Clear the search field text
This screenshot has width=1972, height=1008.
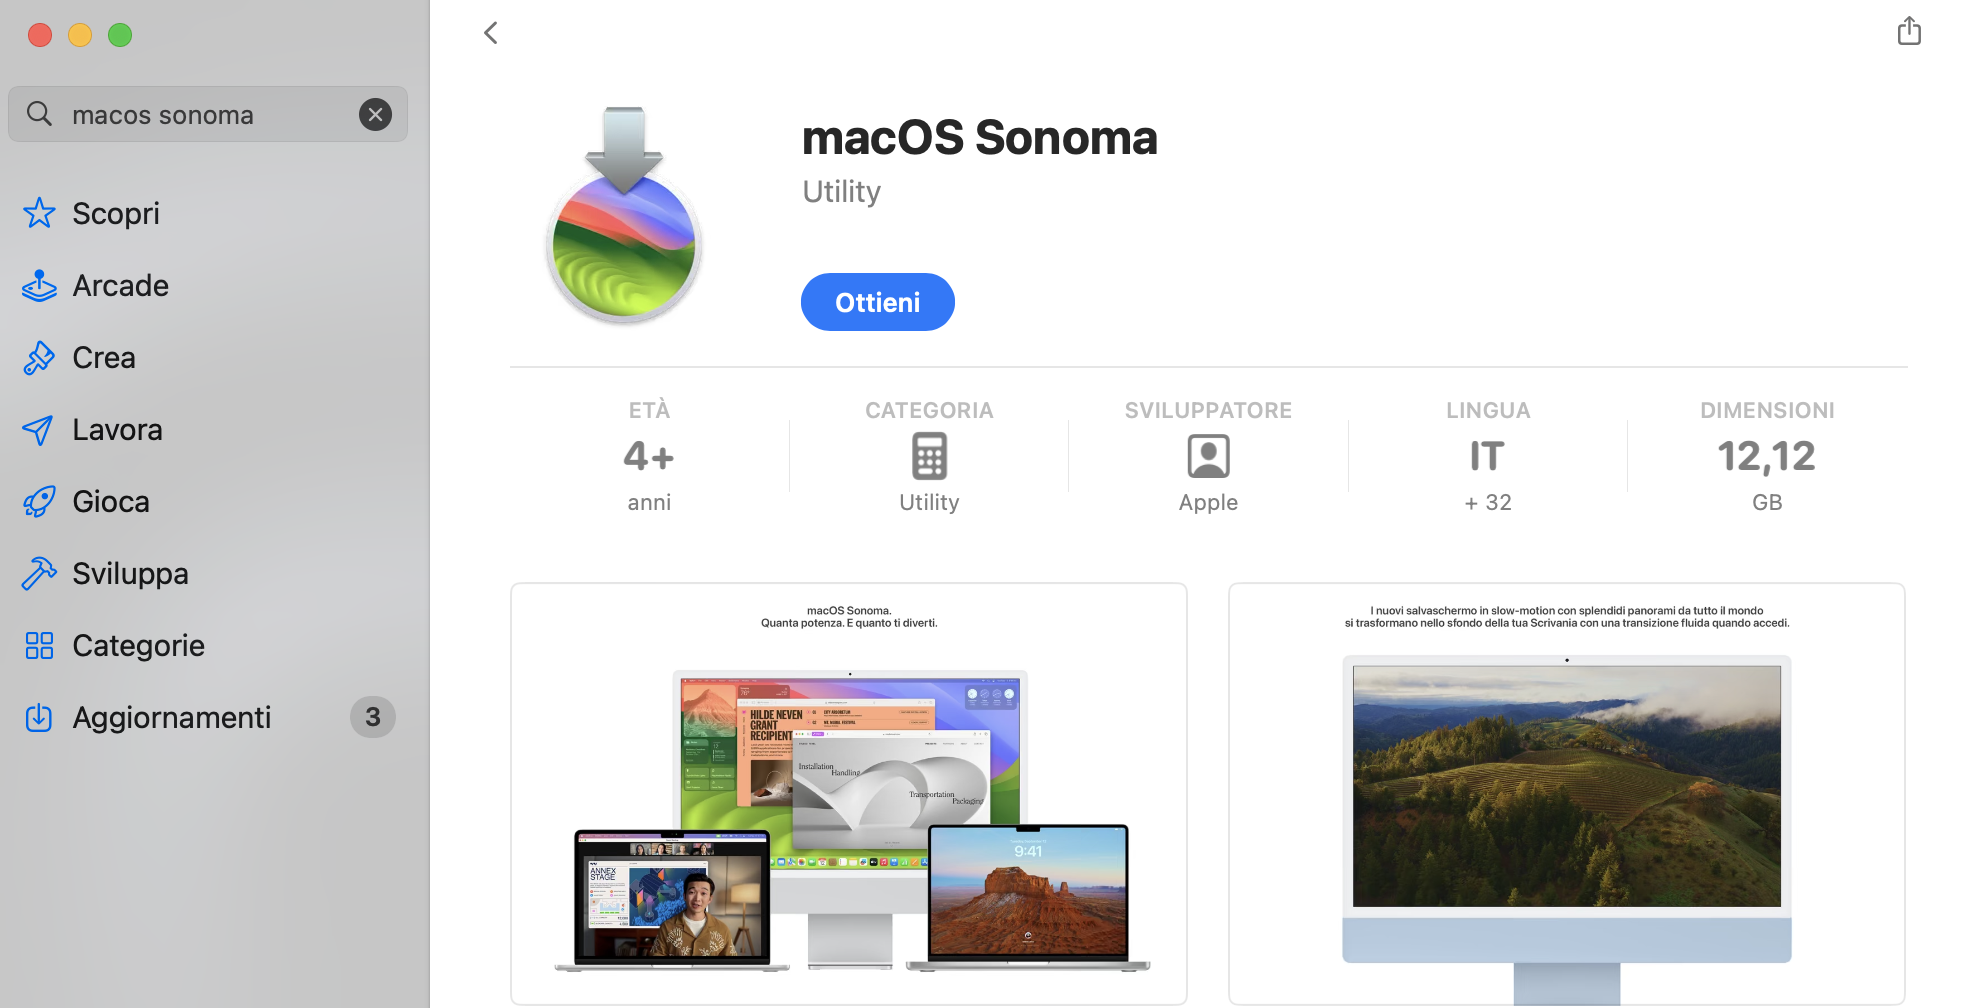(375, 115)
